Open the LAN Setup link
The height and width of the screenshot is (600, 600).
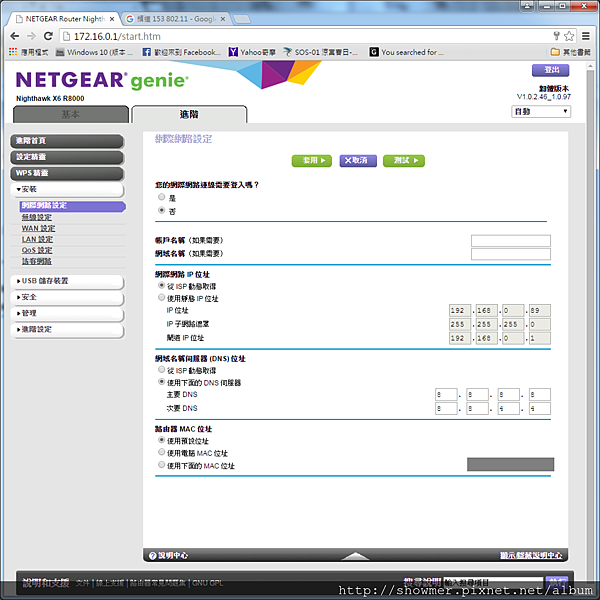[37, 240]
